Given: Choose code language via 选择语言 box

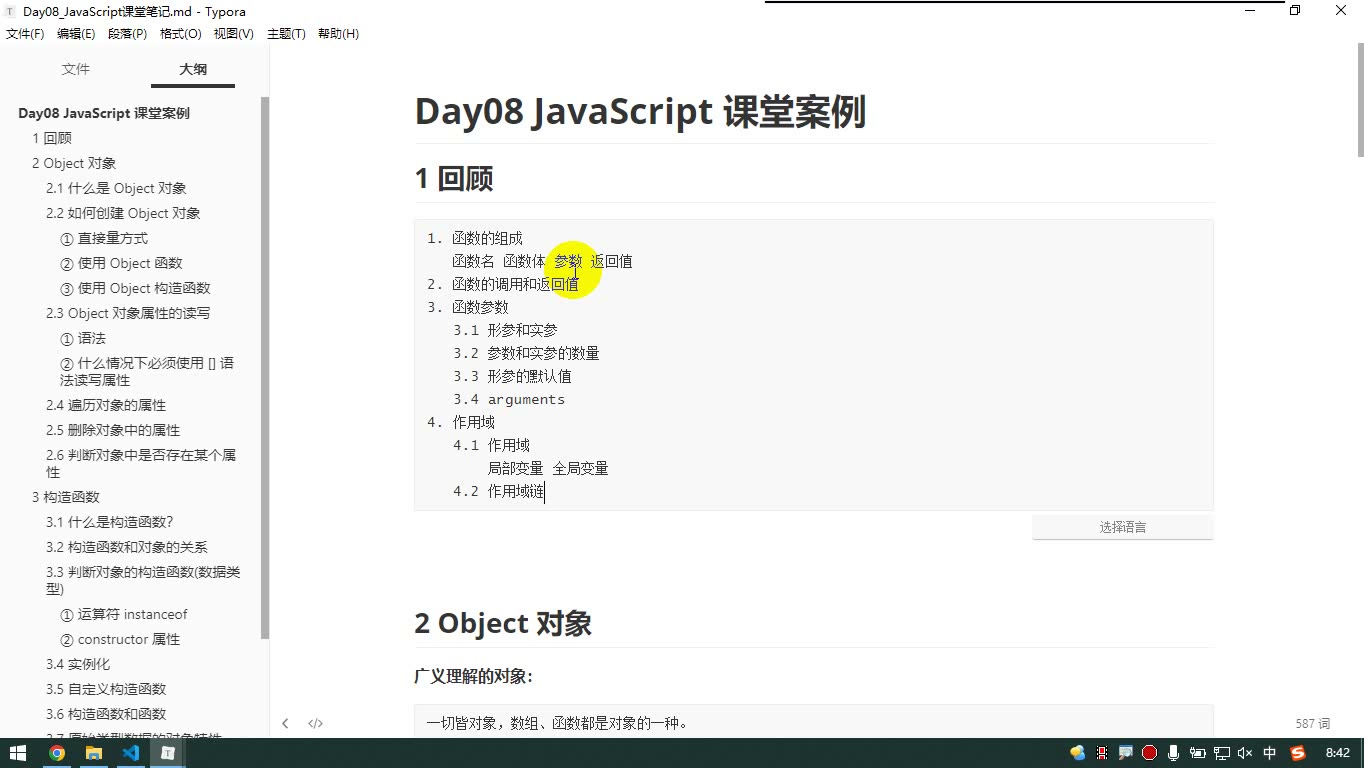Looking at the screenshot, I should 1122,527.
